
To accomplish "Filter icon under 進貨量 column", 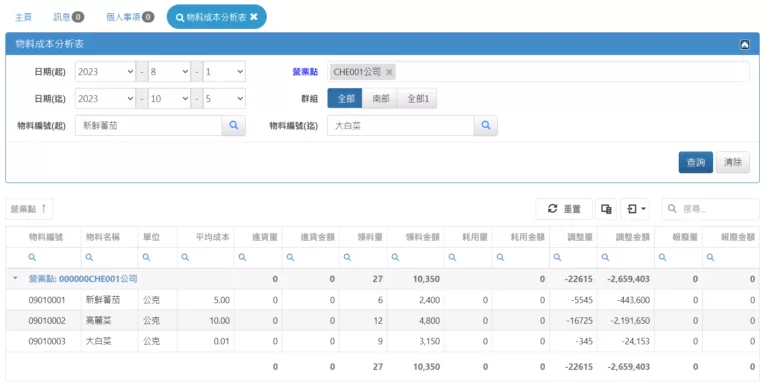I will (242, 257).
